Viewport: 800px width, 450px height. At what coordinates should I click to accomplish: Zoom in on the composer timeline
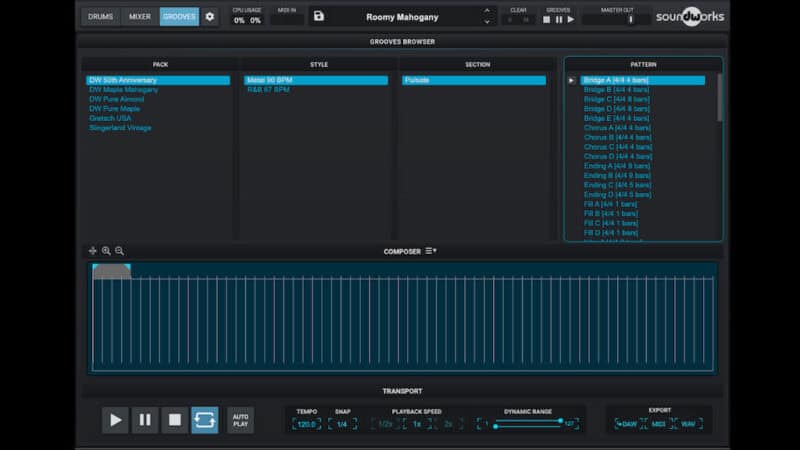106,251
